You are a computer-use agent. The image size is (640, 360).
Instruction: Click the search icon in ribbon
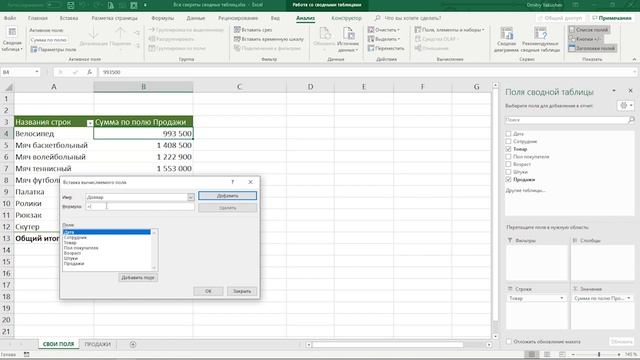pos(378,18)
